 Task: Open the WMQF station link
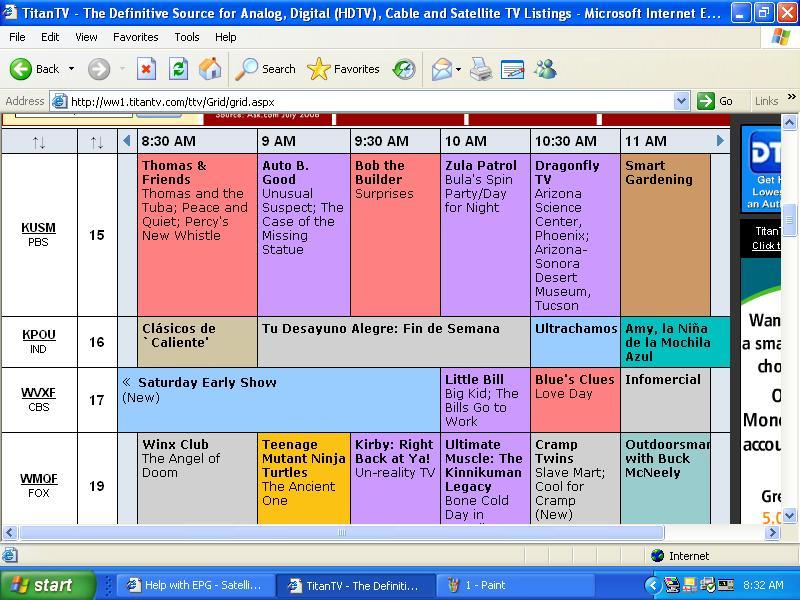(39, 479)
